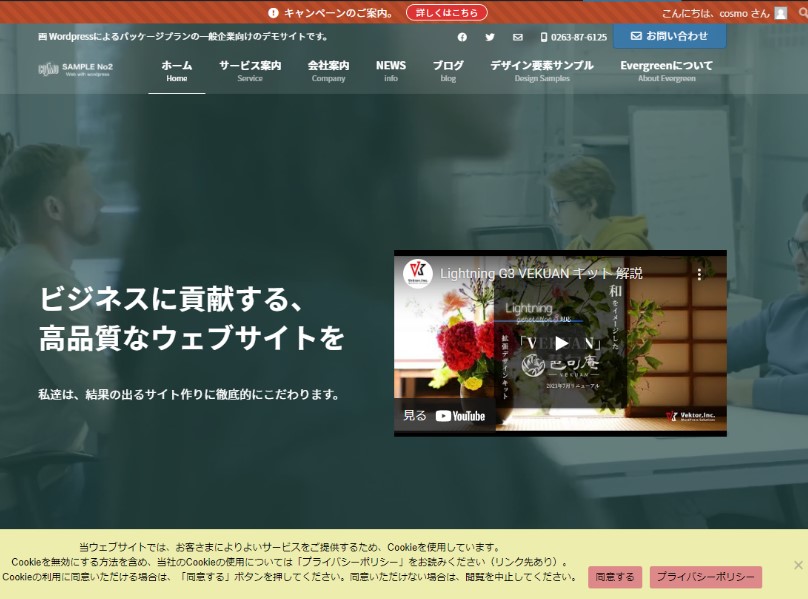The height and width of the screenshot is (599, 808).
Task: Open the サービス案内 menu item
Action: coord(250,71)
